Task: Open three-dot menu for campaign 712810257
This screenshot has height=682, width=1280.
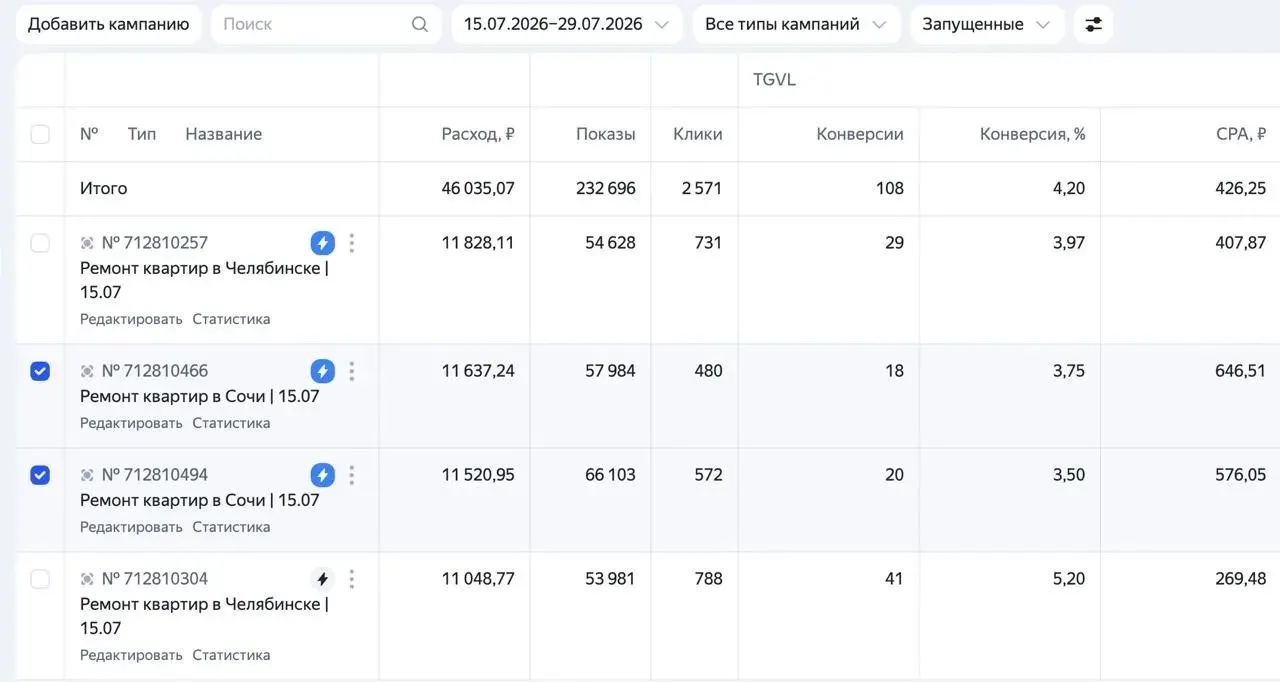Action: point(351,242)
